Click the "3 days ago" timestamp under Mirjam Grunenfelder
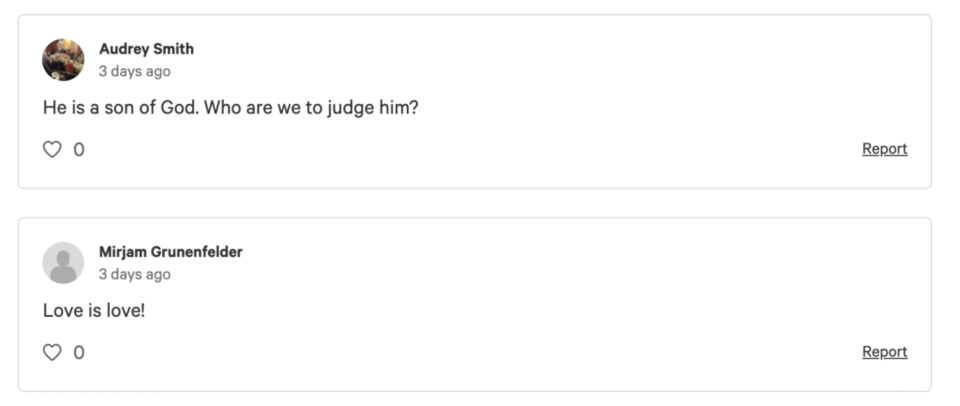The width and height of the screenshot is (960, 406). coord(135,274)
